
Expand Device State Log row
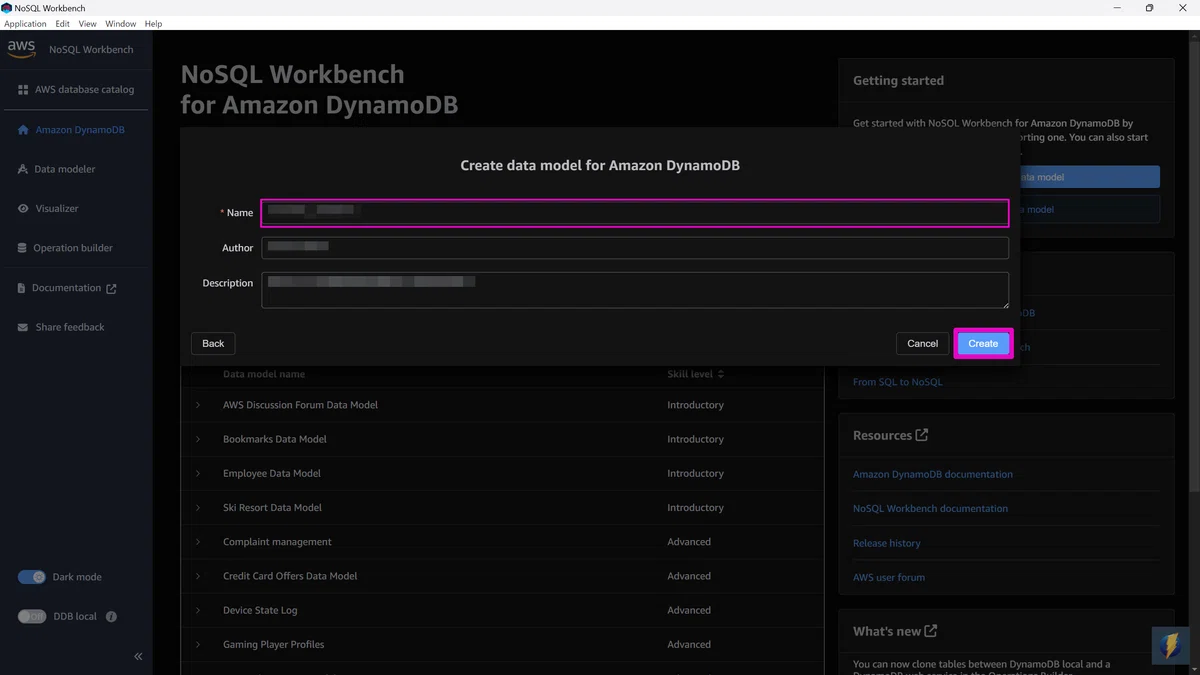click(x=198, y=610)
